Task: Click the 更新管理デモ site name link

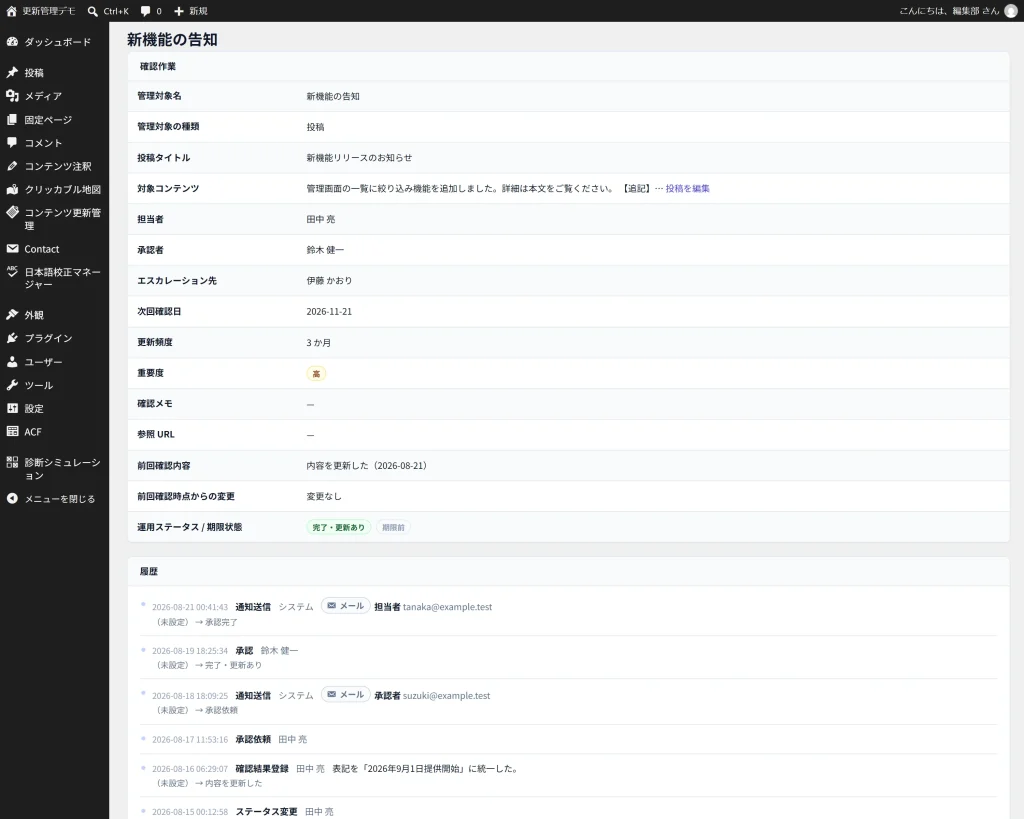Action: point(49,11)
